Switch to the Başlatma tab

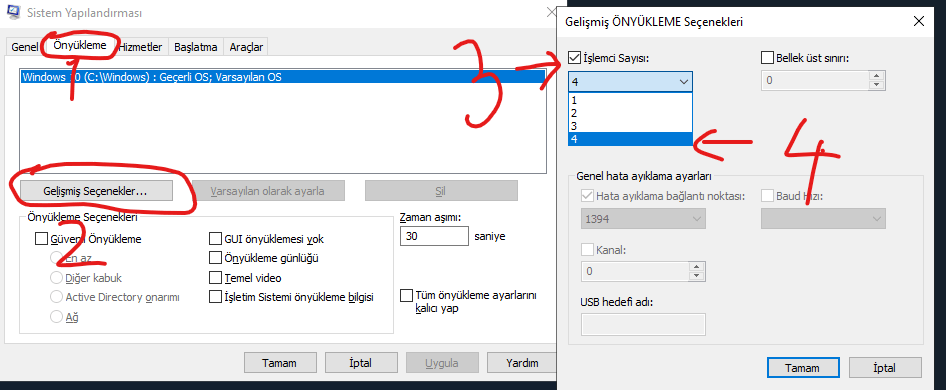coord(195,46)
